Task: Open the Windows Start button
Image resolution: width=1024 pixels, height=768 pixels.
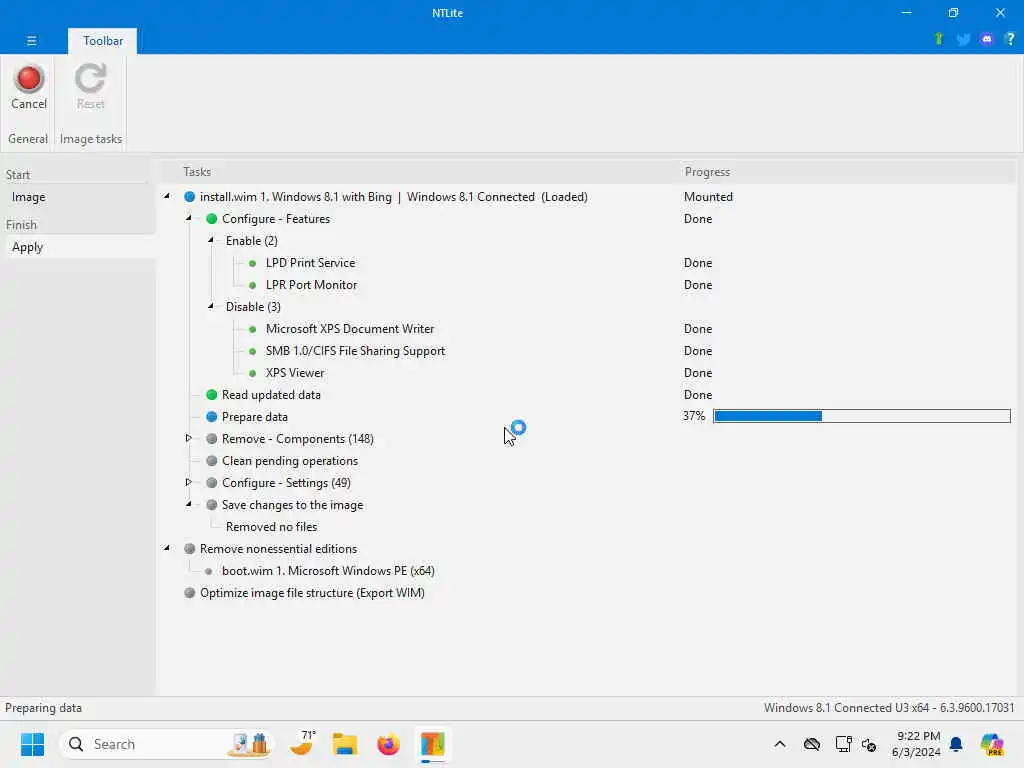Action: point(32,744)
